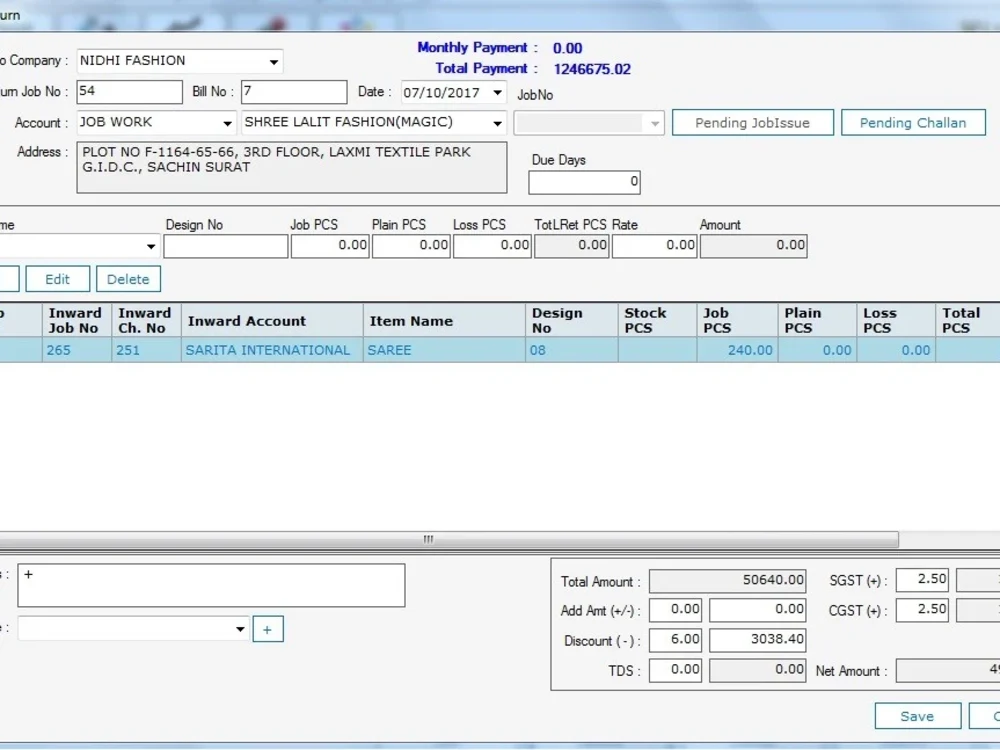Click the Loss PCS column header
The height and width of the screenshot is (750, 1000).
(x=897, y=320)
